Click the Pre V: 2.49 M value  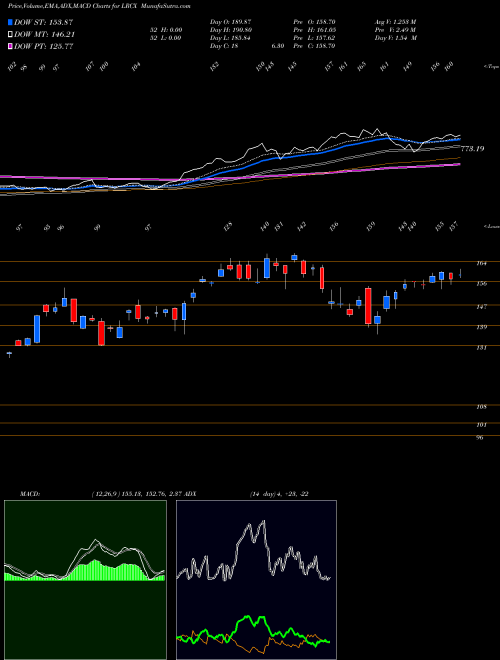click(396, 30)
